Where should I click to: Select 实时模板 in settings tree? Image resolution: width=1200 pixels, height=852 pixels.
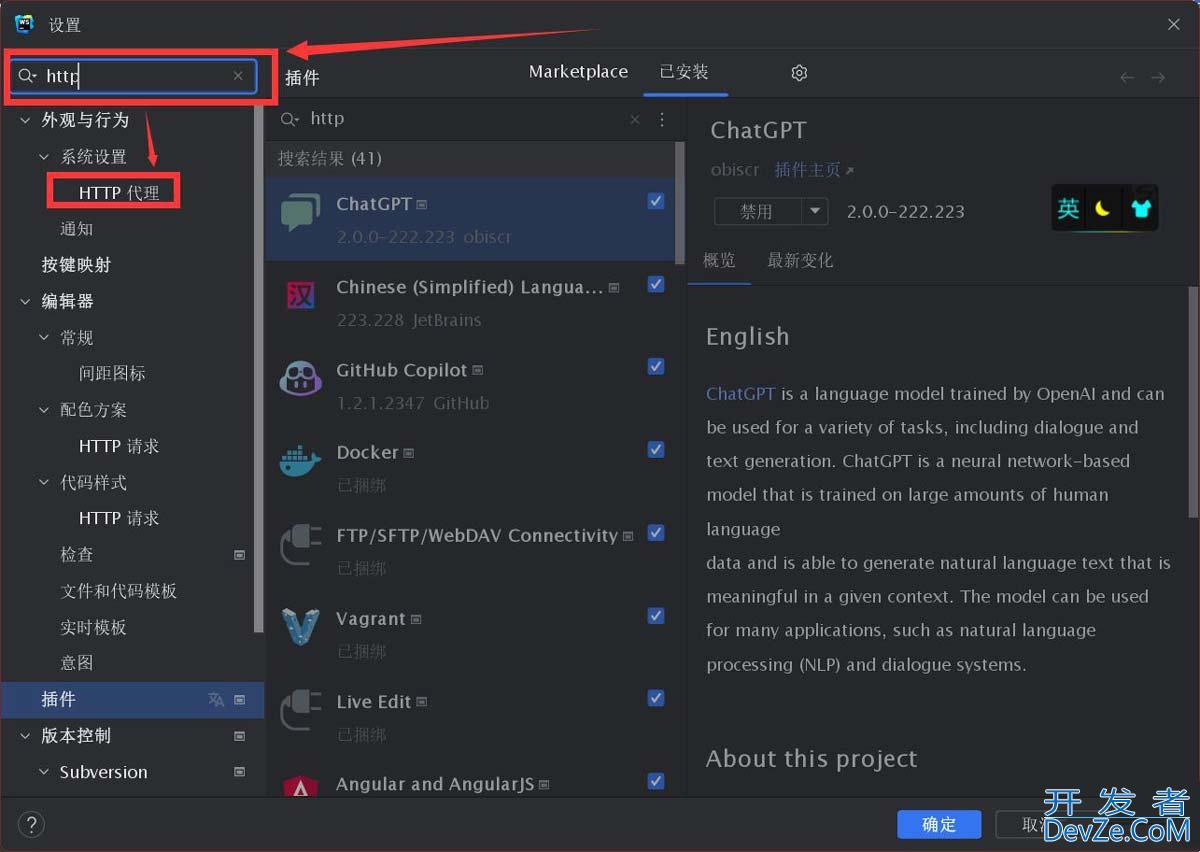point(93,627)
